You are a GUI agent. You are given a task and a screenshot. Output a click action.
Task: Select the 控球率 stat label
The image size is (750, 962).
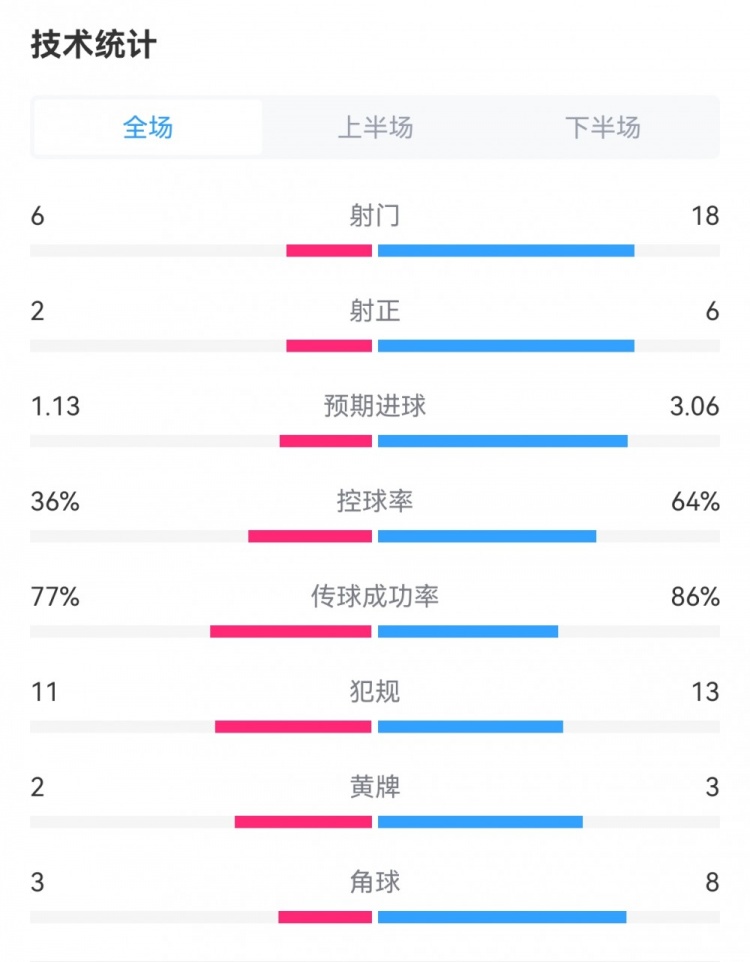tap(375, 501)
